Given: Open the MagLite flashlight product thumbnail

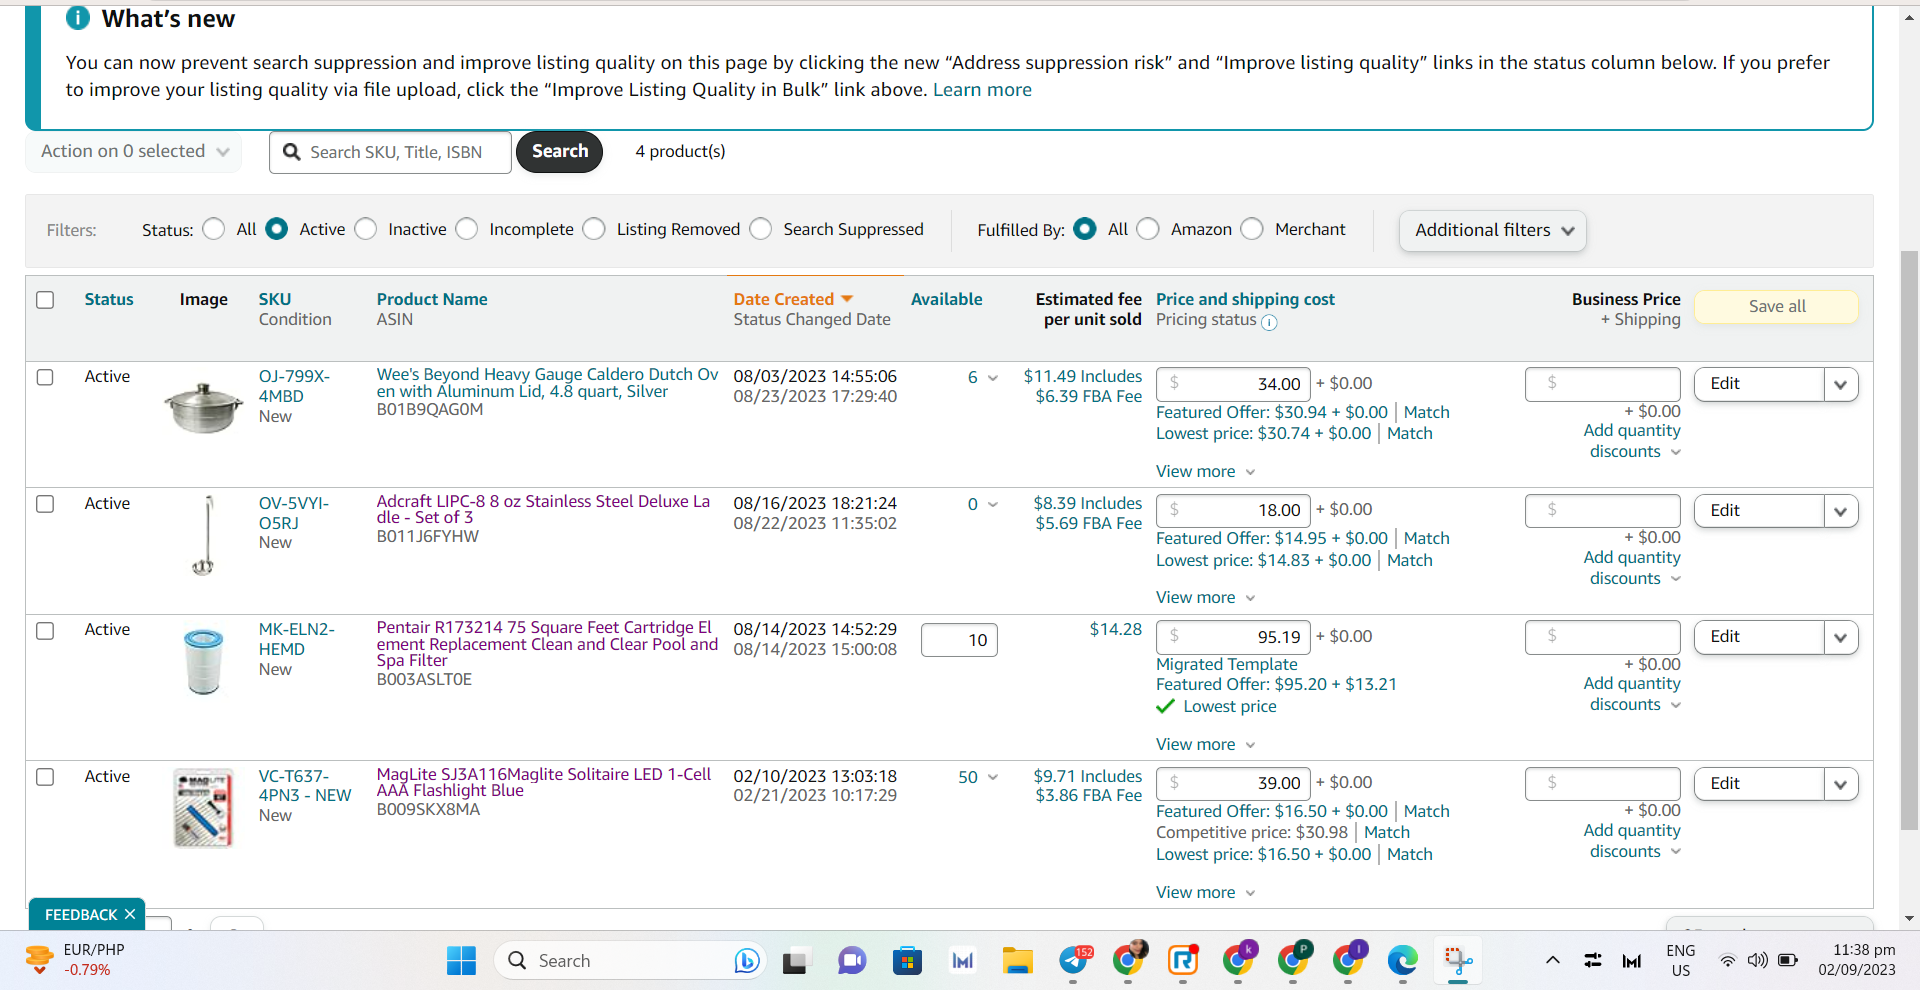Looking at the screenshot, I should [x=203, y=808].
